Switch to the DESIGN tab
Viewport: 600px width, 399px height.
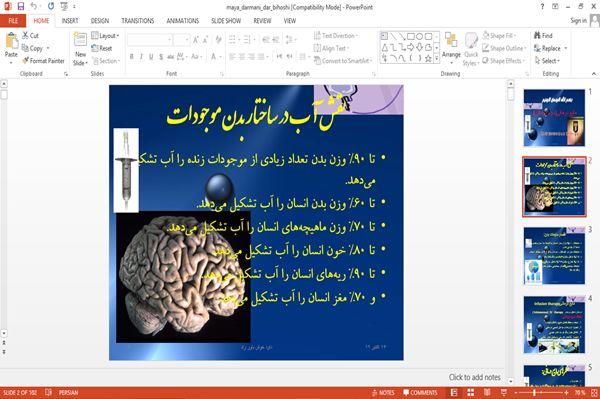(x=100, y=21)
